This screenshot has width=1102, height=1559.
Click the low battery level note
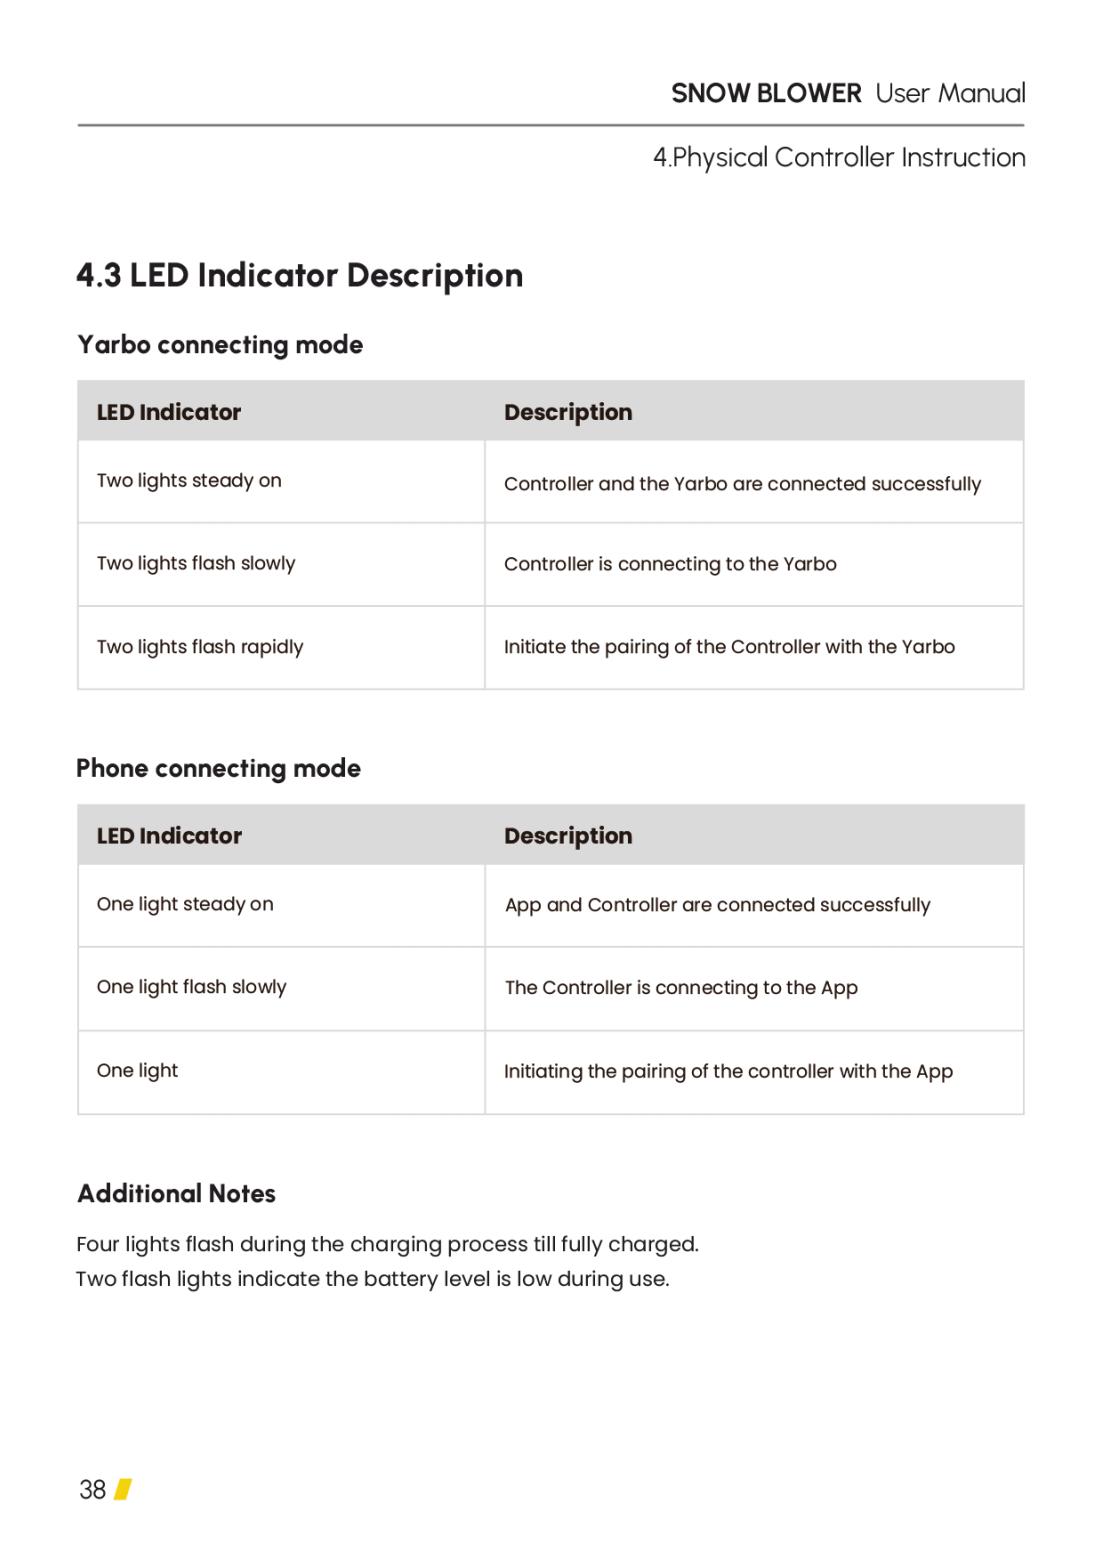pos(373,1279)
